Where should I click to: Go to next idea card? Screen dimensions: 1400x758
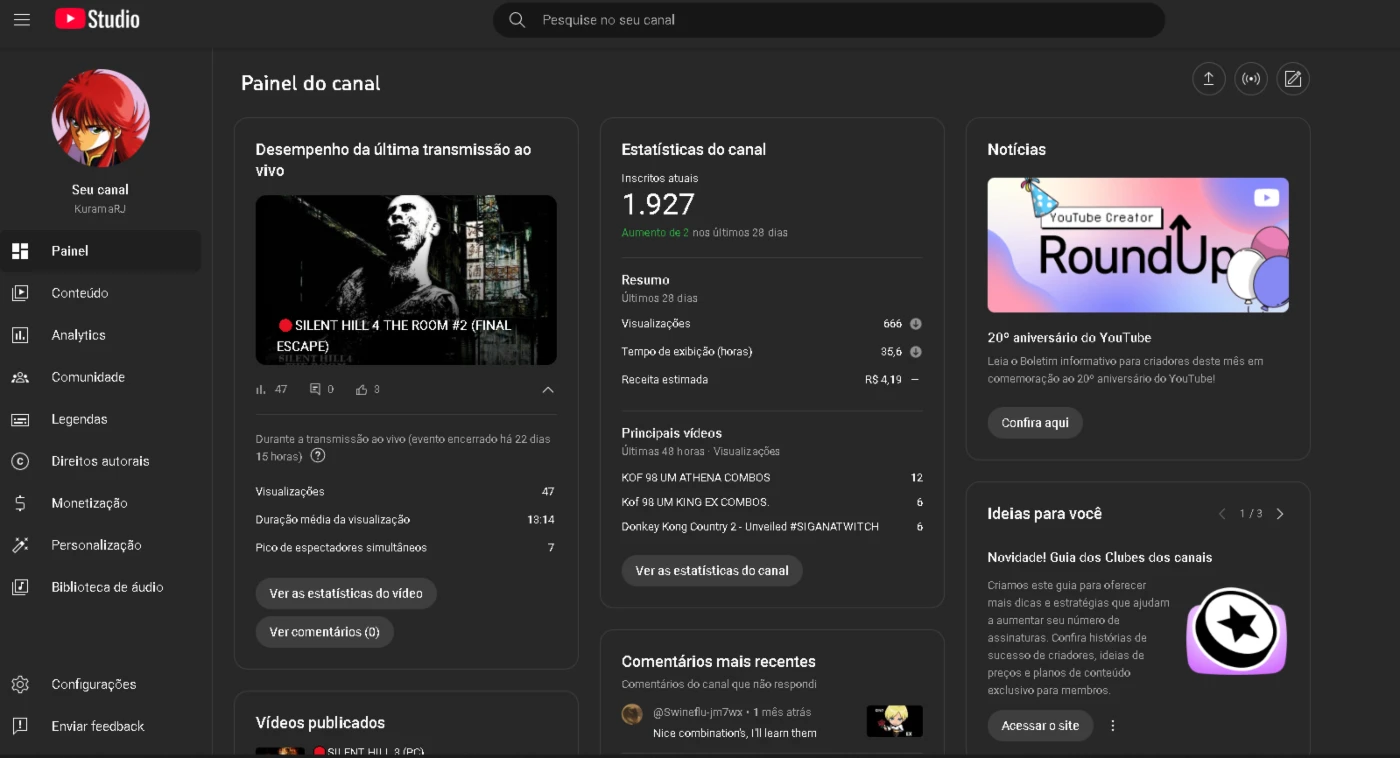[x=1280, y=514]
